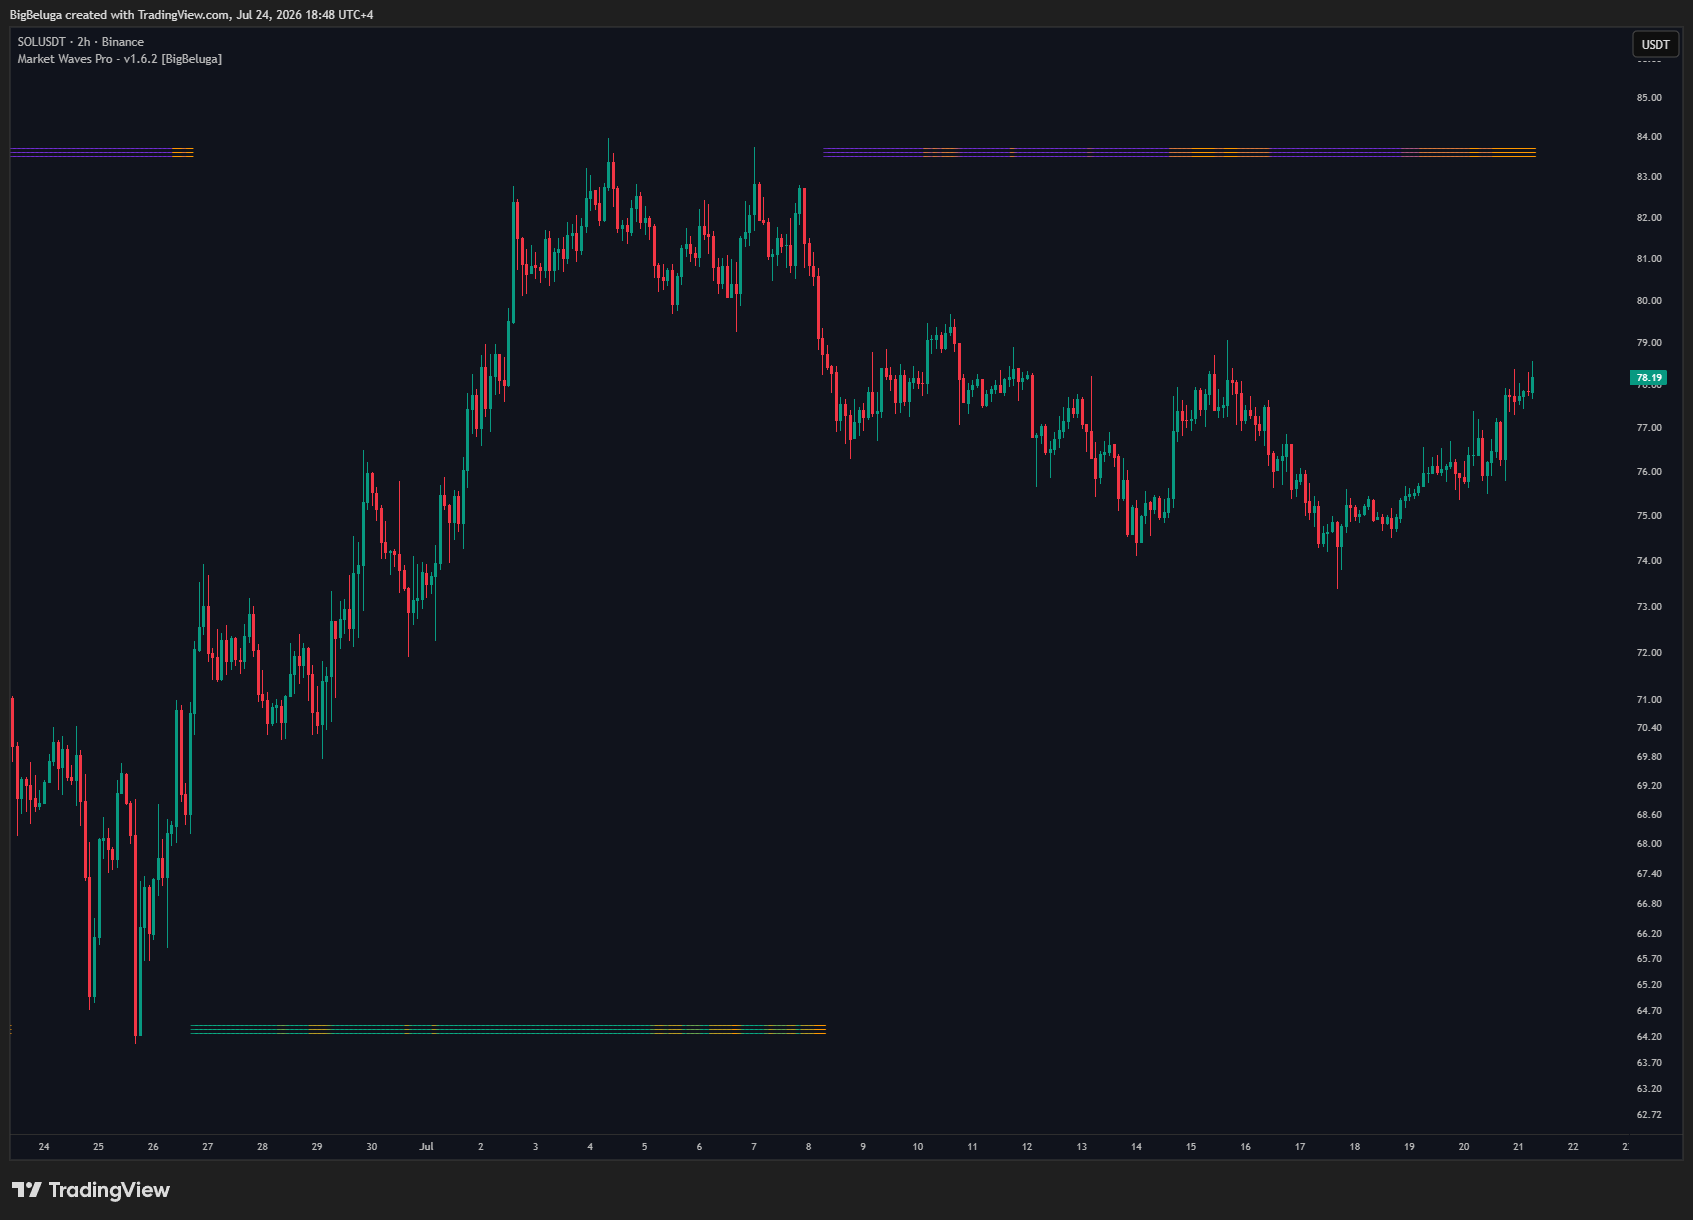Select the SOLUSDT · 2h · Binance symbol title
The width and height of the screenshot is (1693, 1220).
coord(81,42)
